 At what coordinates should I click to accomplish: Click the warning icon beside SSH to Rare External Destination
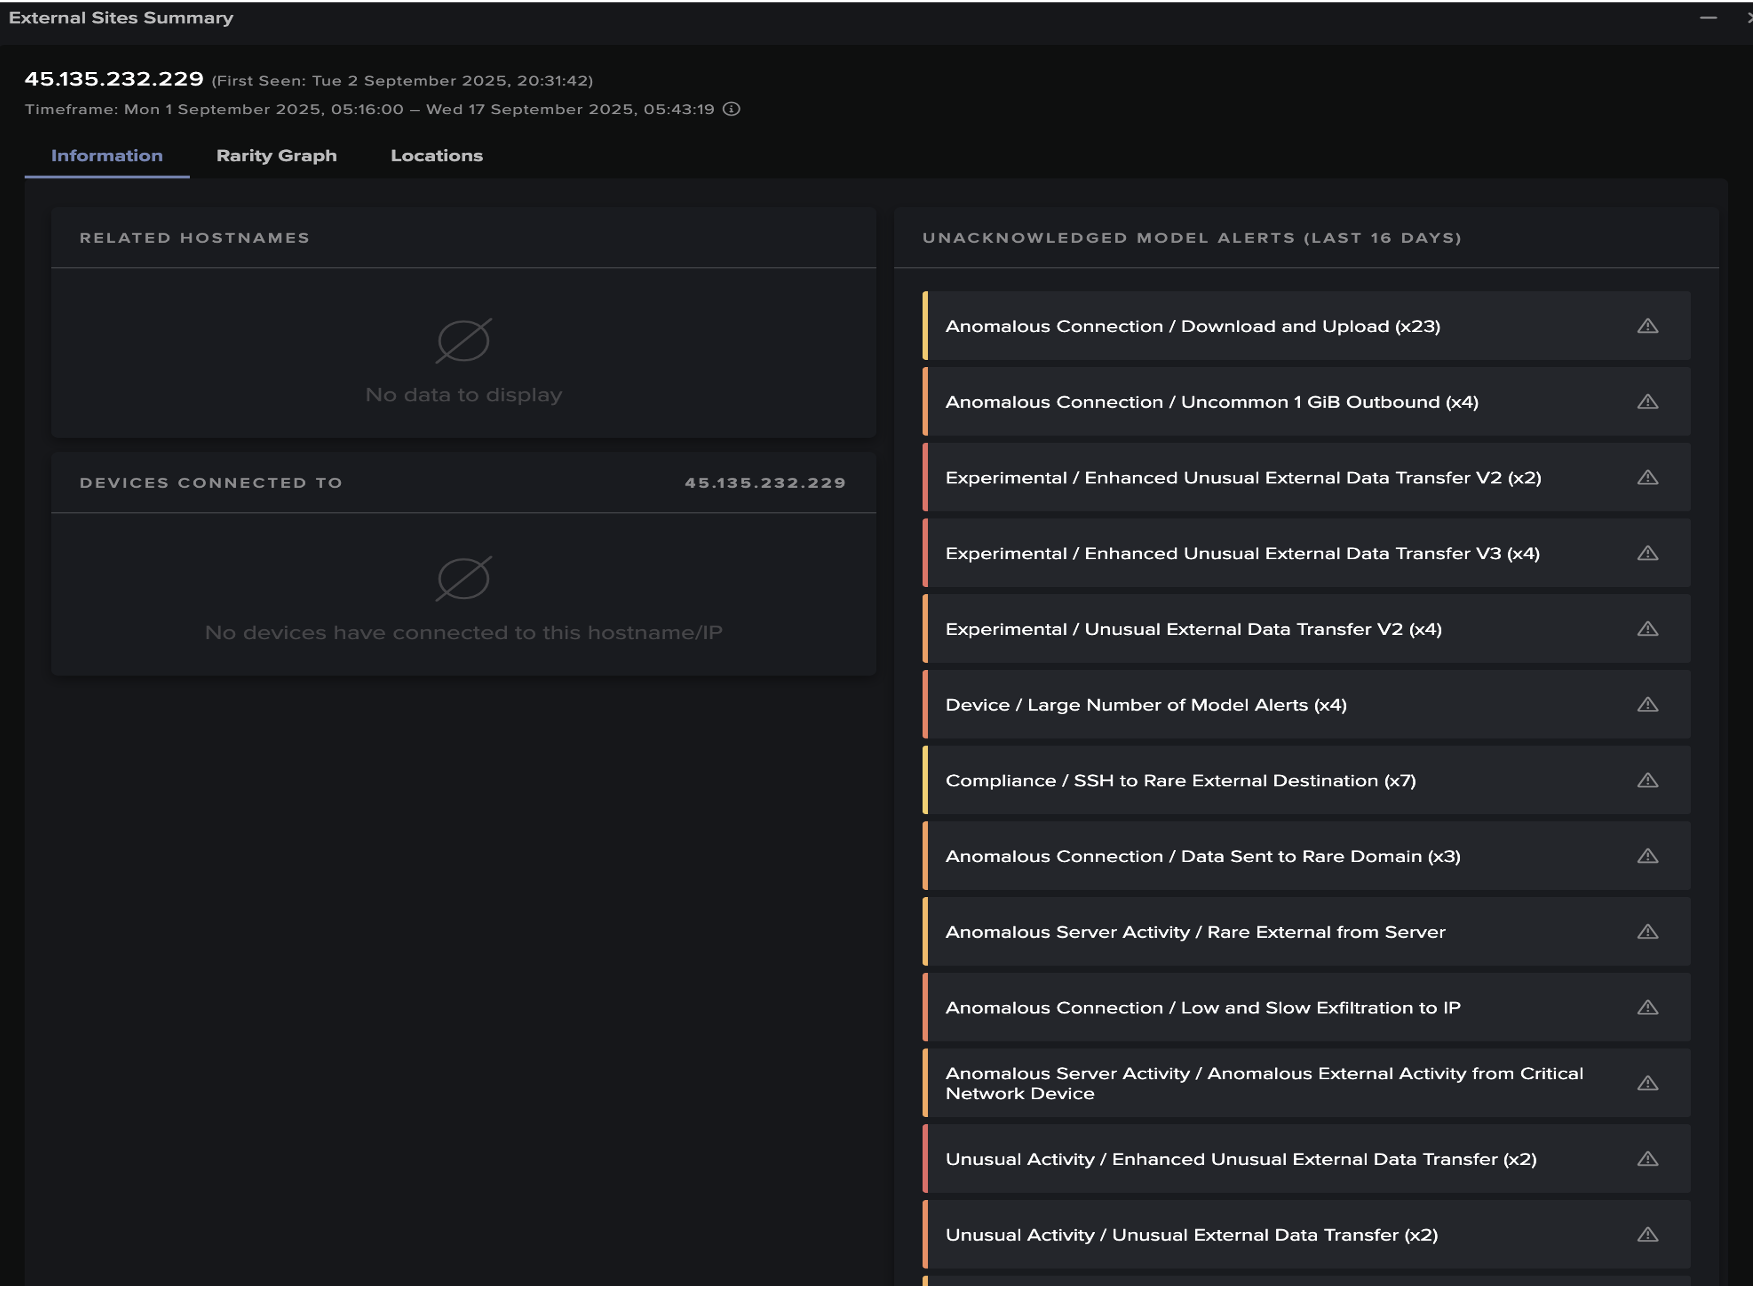(1650, 780)
